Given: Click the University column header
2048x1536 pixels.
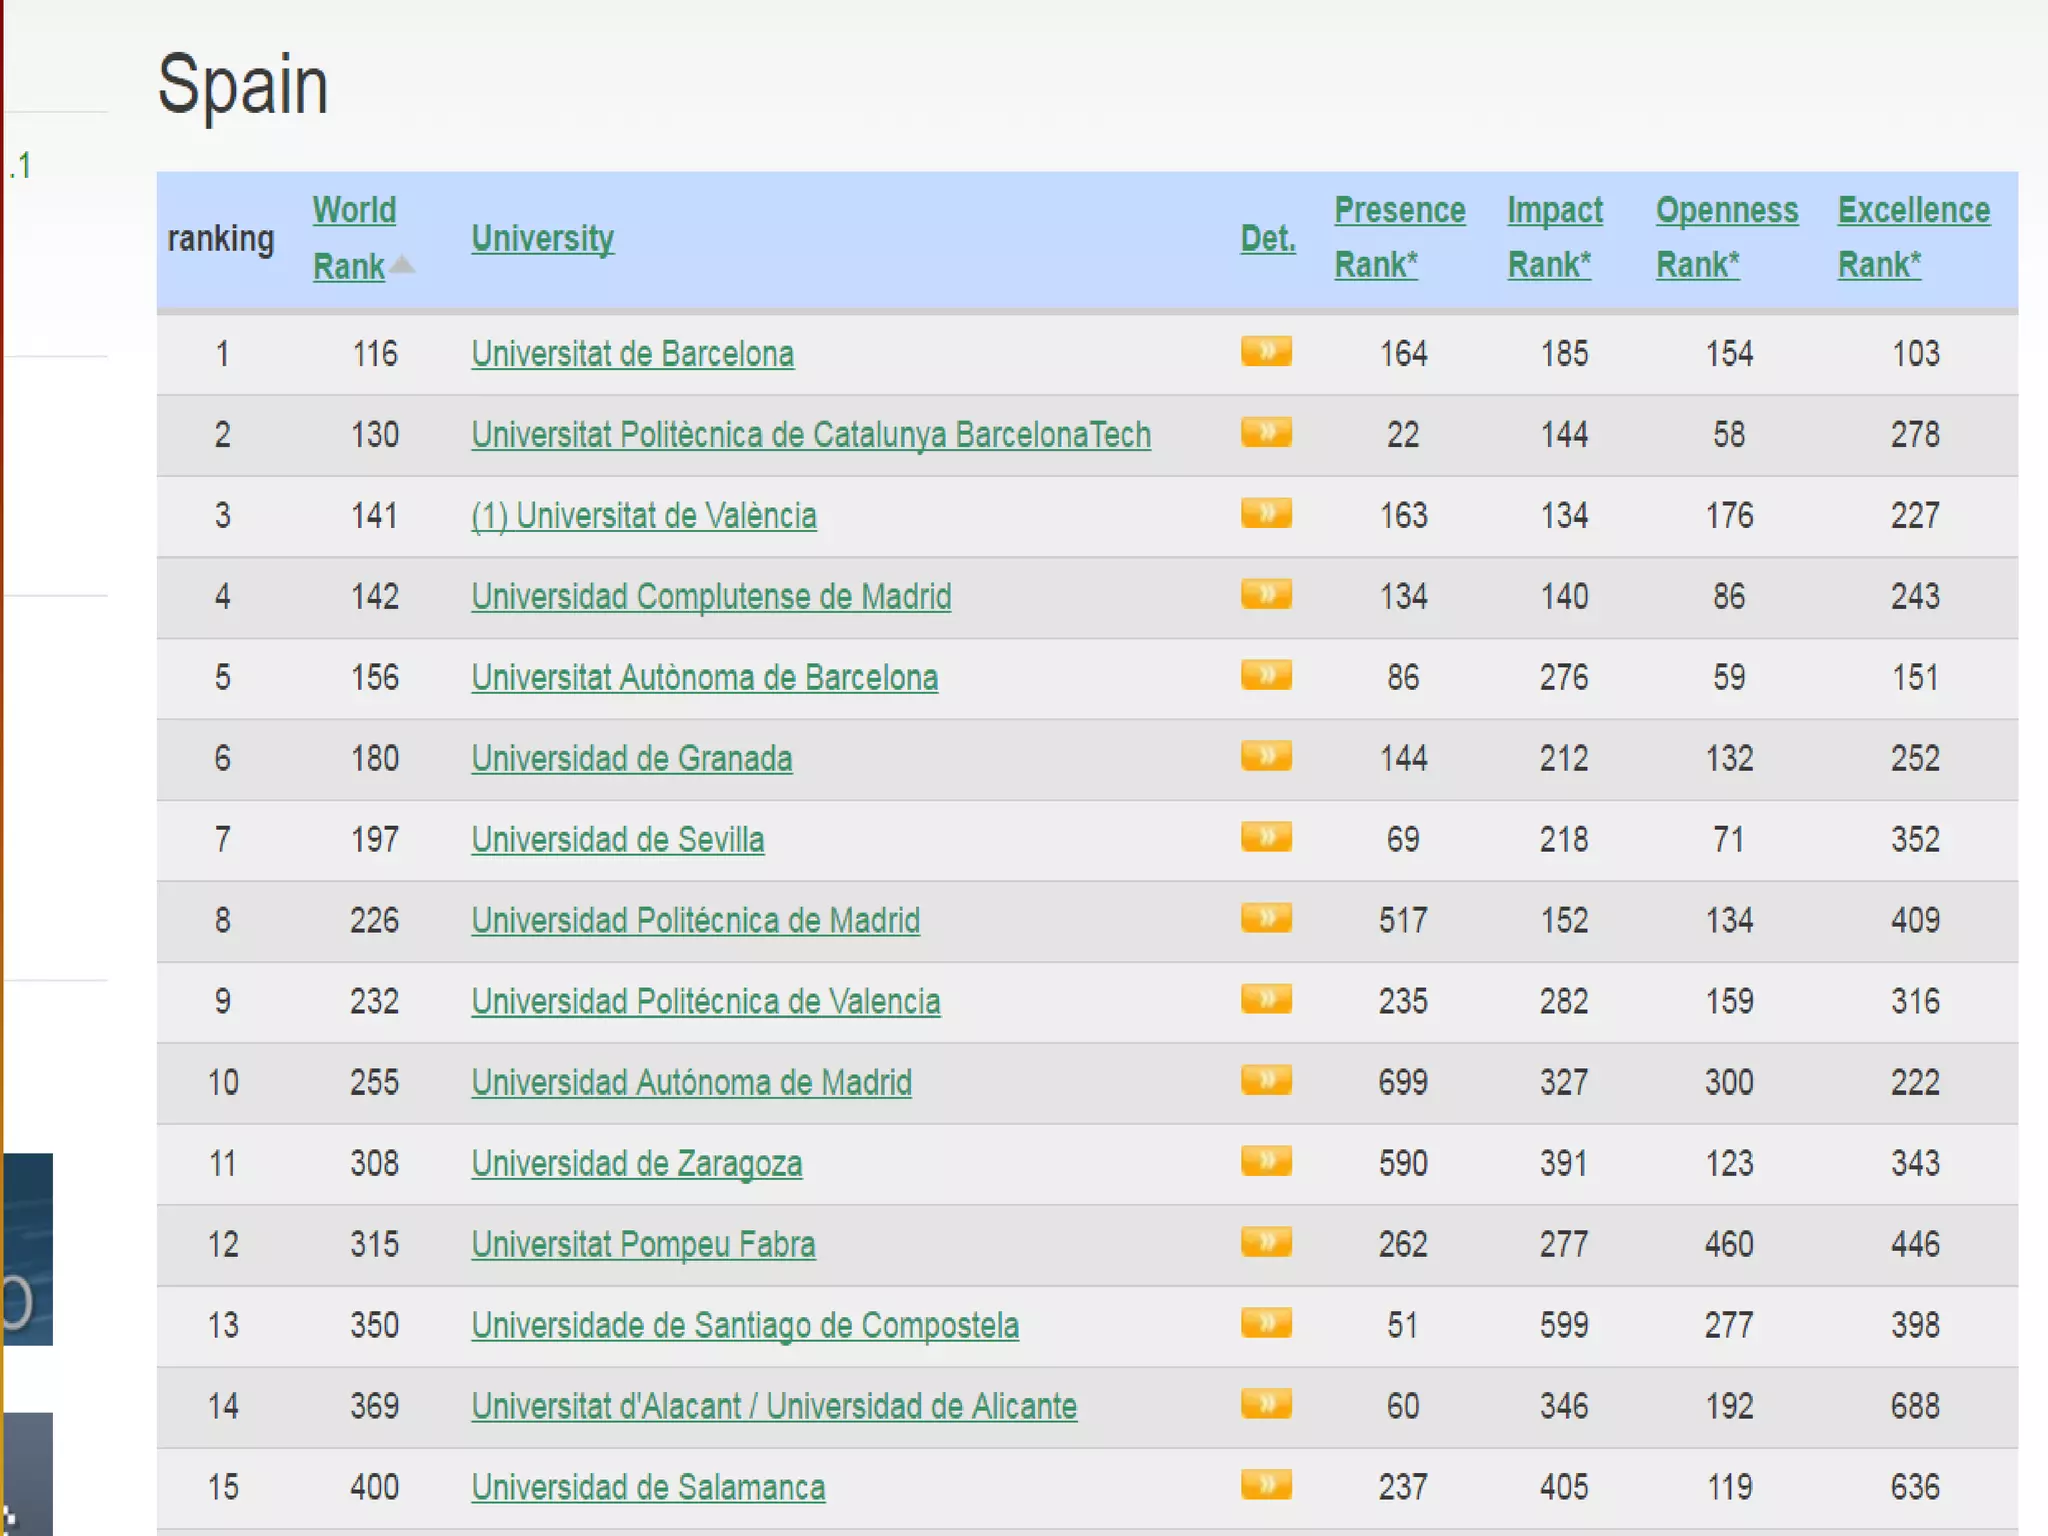Looking at the screenshot, I should (x=542, y=238).
